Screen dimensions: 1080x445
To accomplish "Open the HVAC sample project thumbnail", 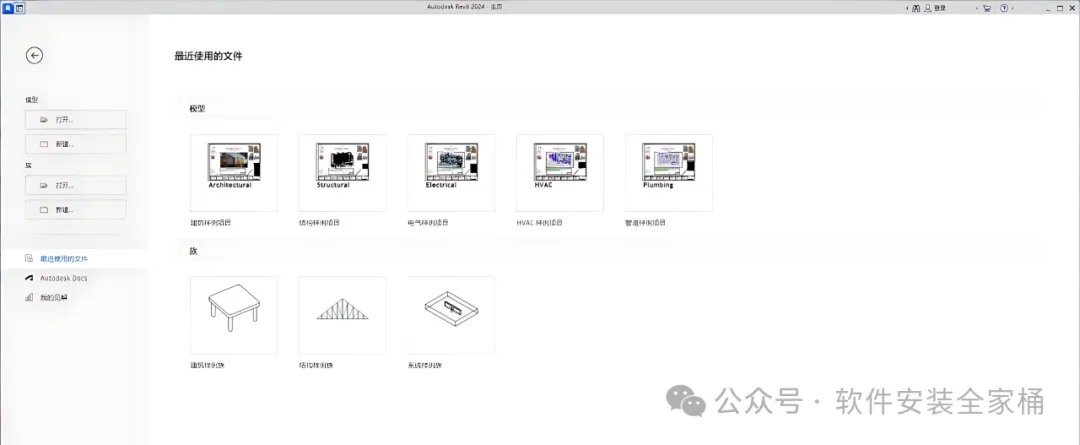I will (x=560, y=173).
